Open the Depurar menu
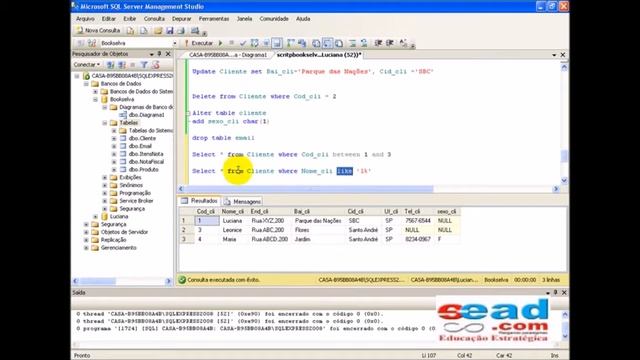 pos(181,19)
